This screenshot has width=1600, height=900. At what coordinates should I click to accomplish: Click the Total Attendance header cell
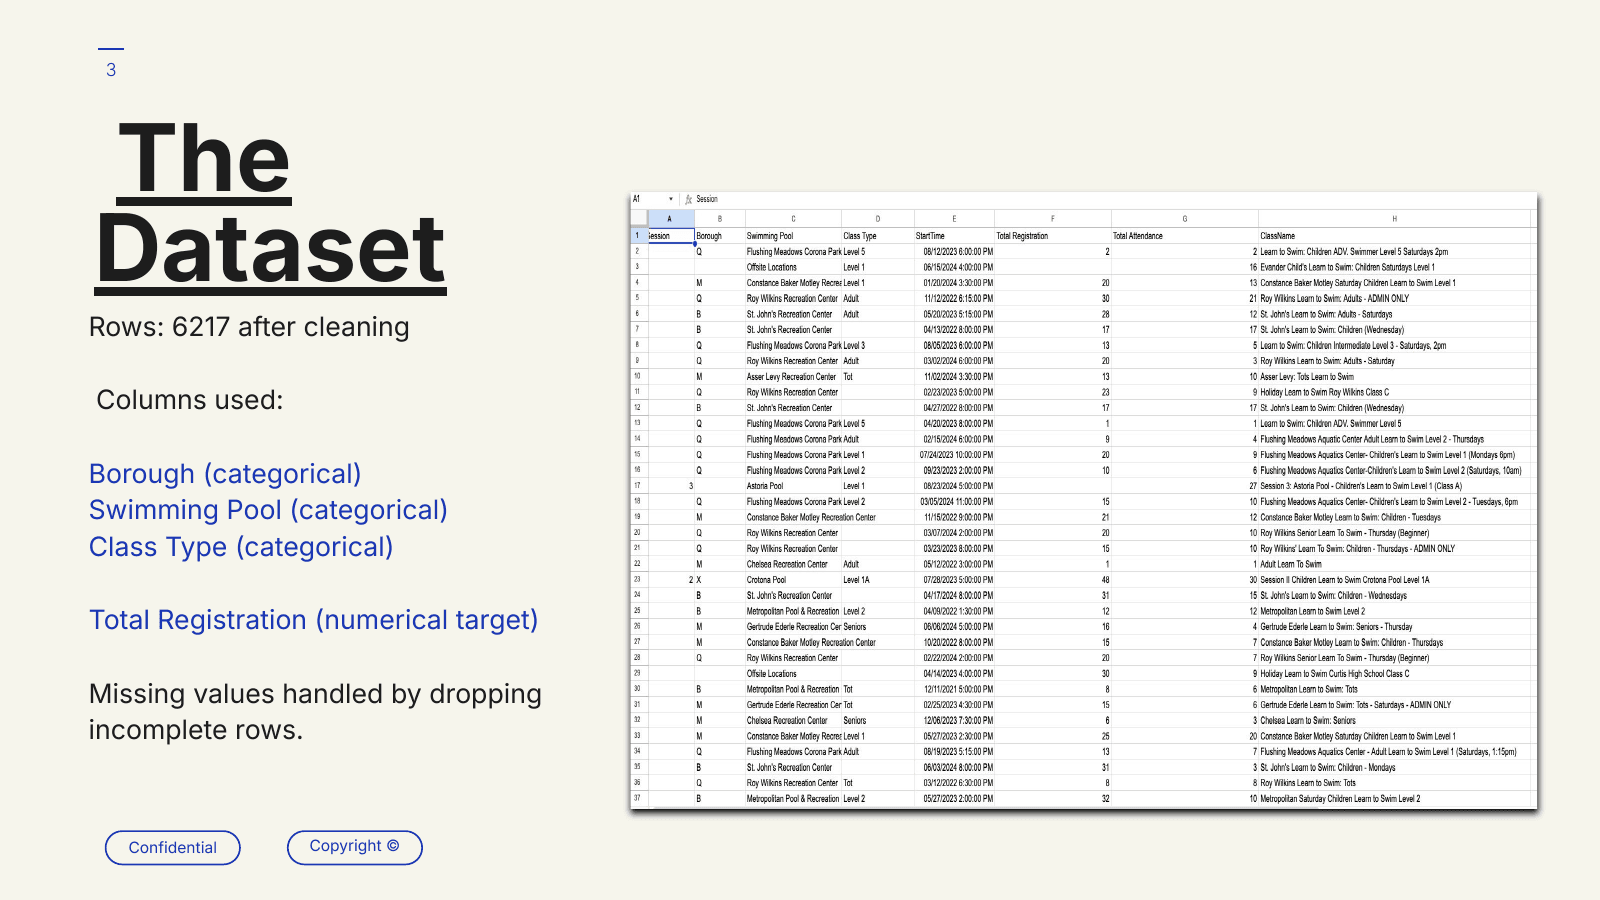pos(1185,236)
